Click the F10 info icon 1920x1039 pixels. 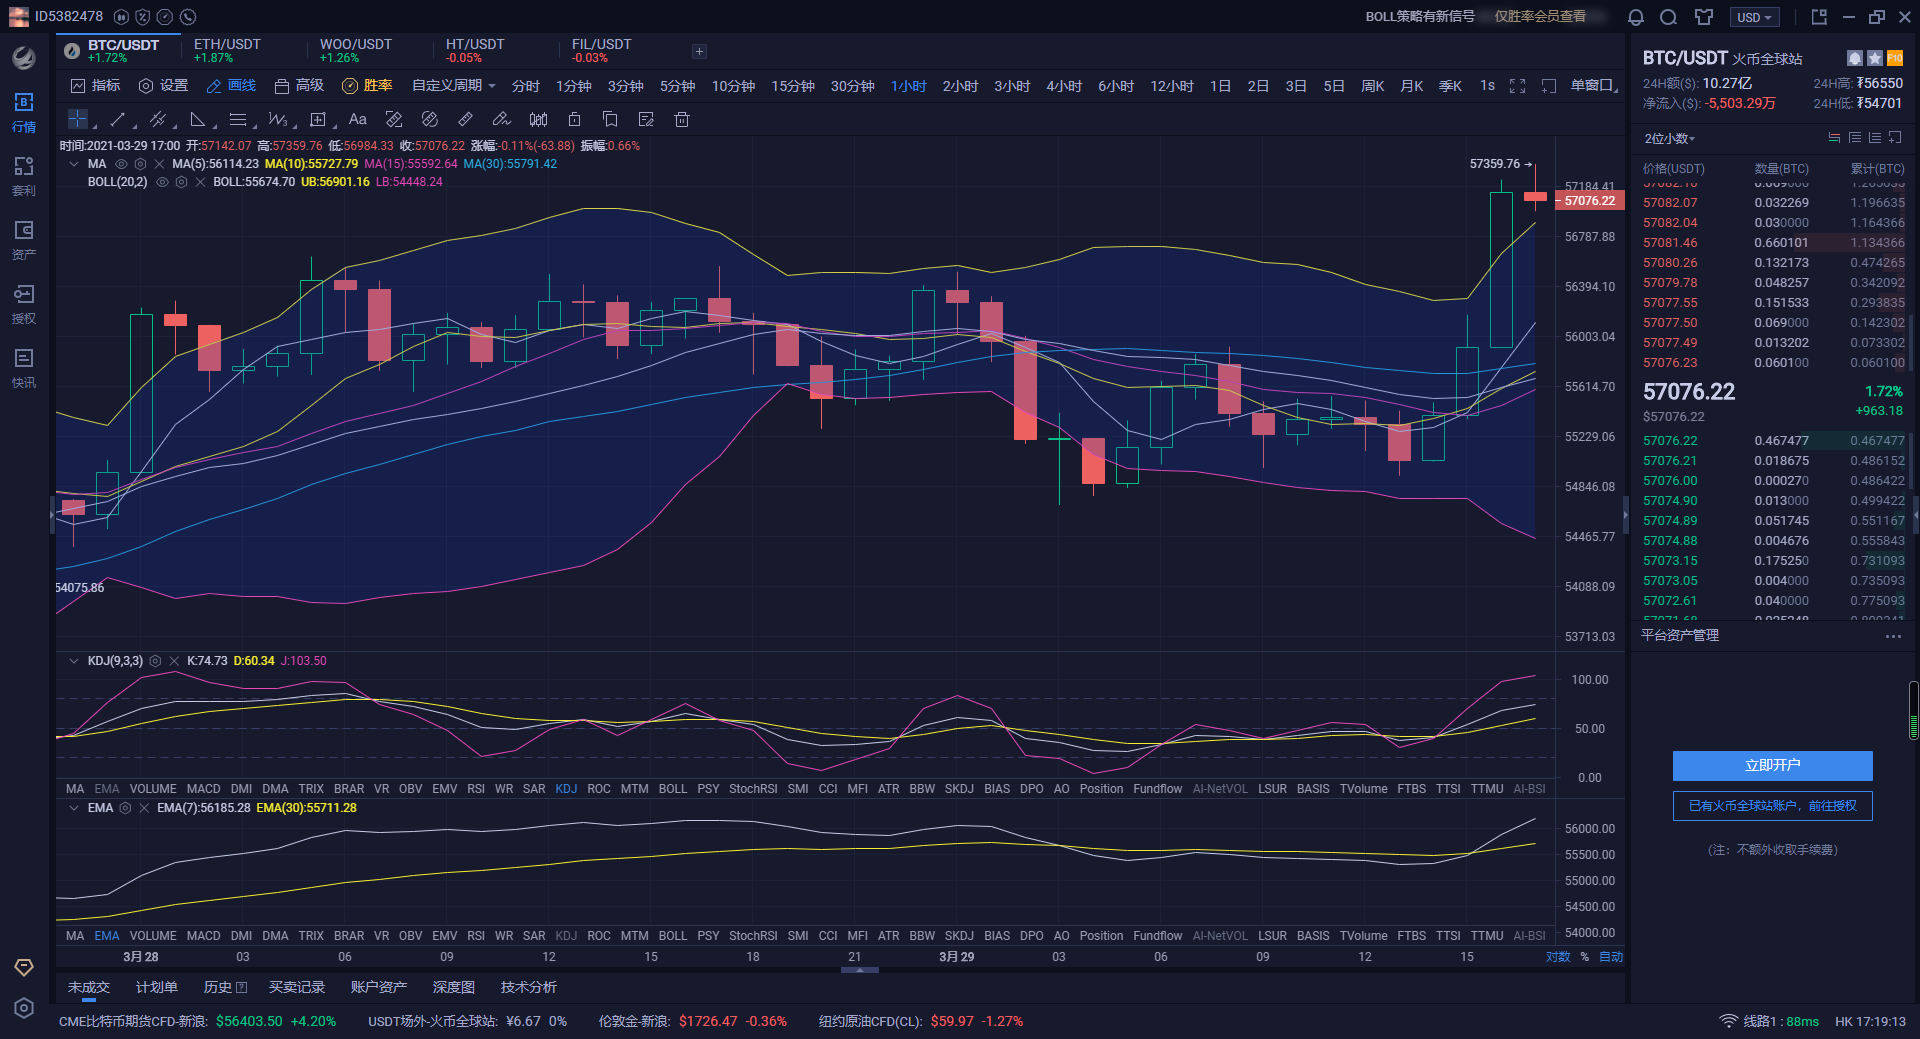tap(1895, 58)
